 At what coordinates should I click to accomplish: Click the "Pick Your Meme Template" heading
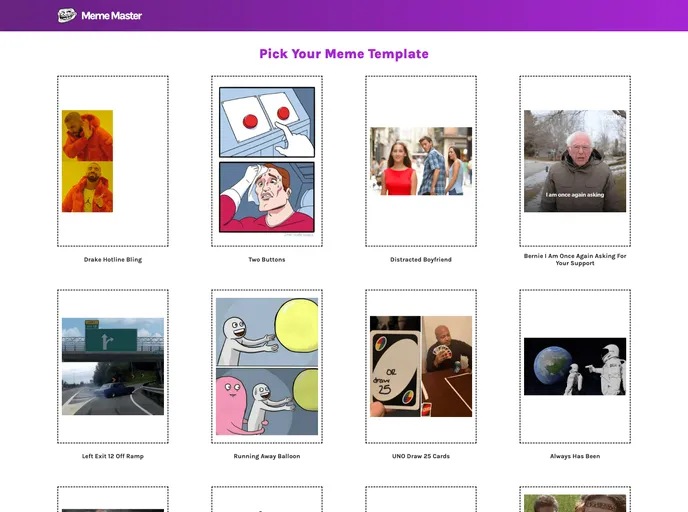[x=344, y=54]
